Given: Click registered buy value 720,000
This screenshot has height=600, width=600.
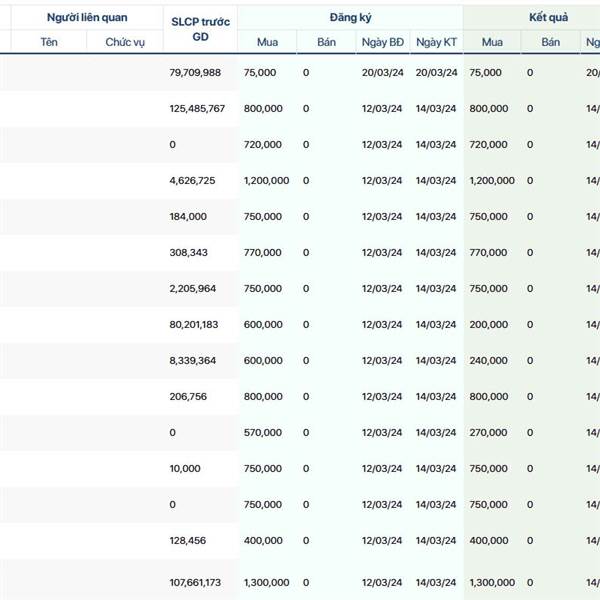Looking at the screenshot, I should pyautogui.click(x=263, y=145).
